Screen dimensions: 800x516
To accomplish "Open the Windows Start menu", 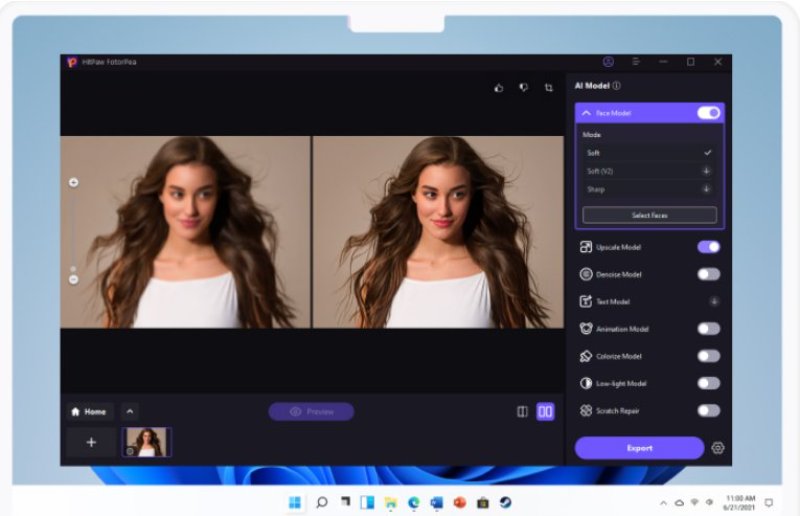I will (295, 502).
